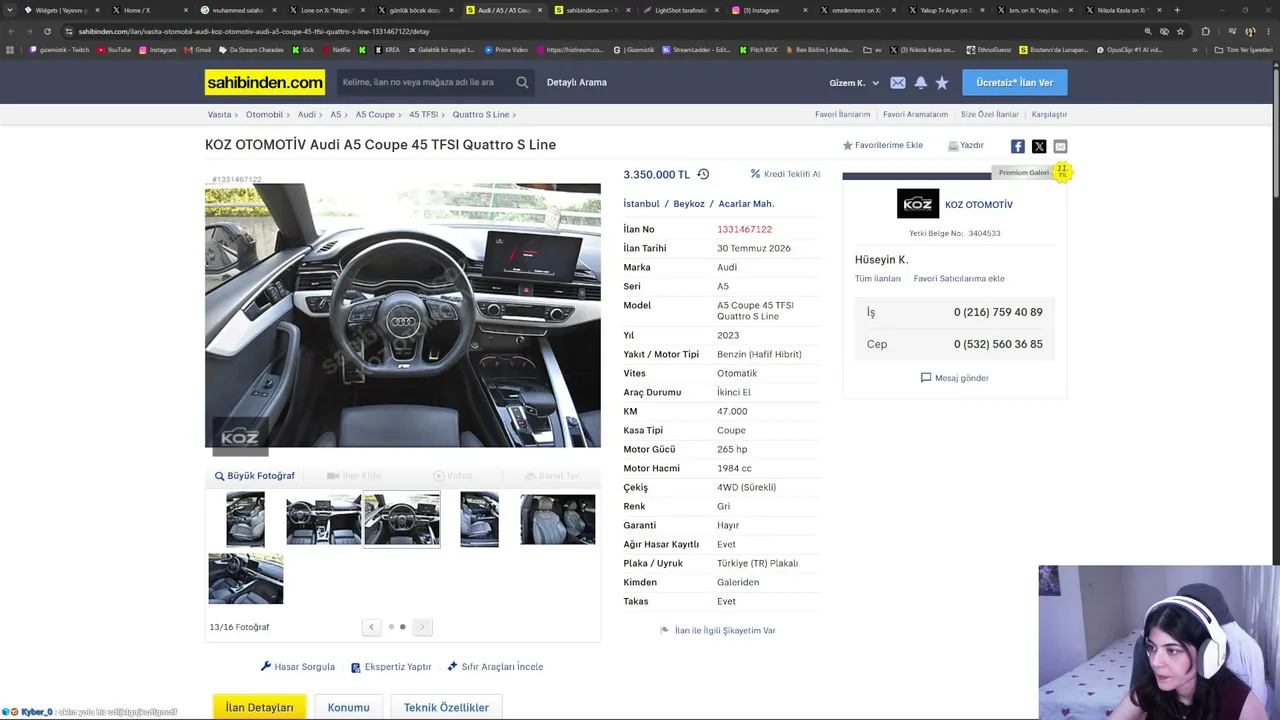Open Detaylı Arama link
The image size is (1280, 720).
point(576,82)
